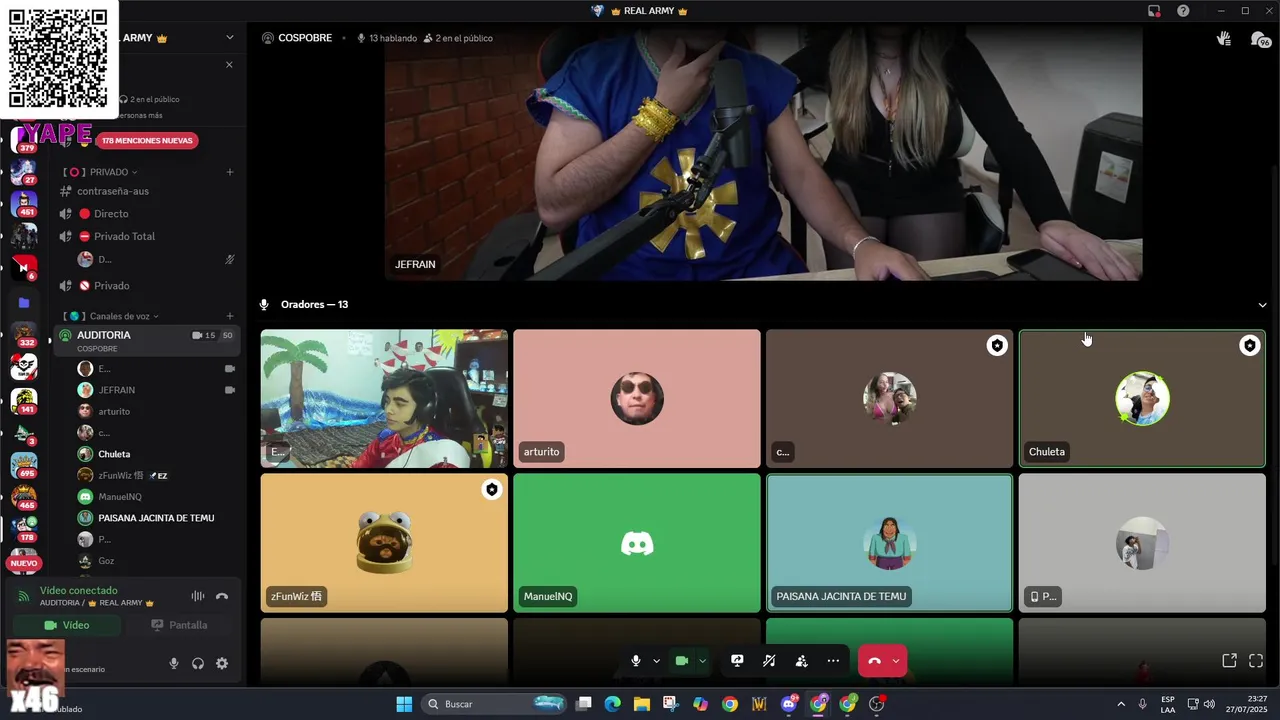Screen dimensions: 1280x720
Task: Select the AUDITORIA stage channel
Action: coord(147,340)
